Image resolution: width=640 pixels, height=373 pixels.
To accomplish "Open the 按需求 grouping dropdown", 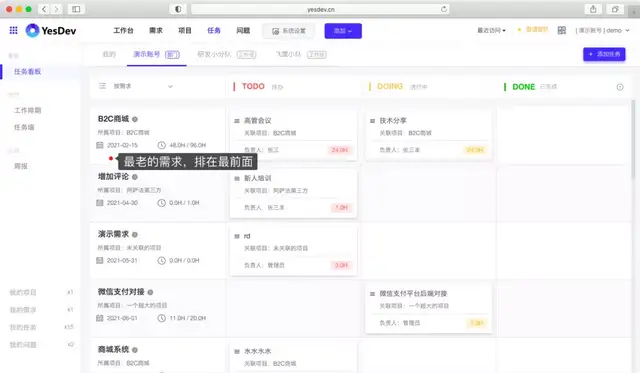I will pos(143,86).
